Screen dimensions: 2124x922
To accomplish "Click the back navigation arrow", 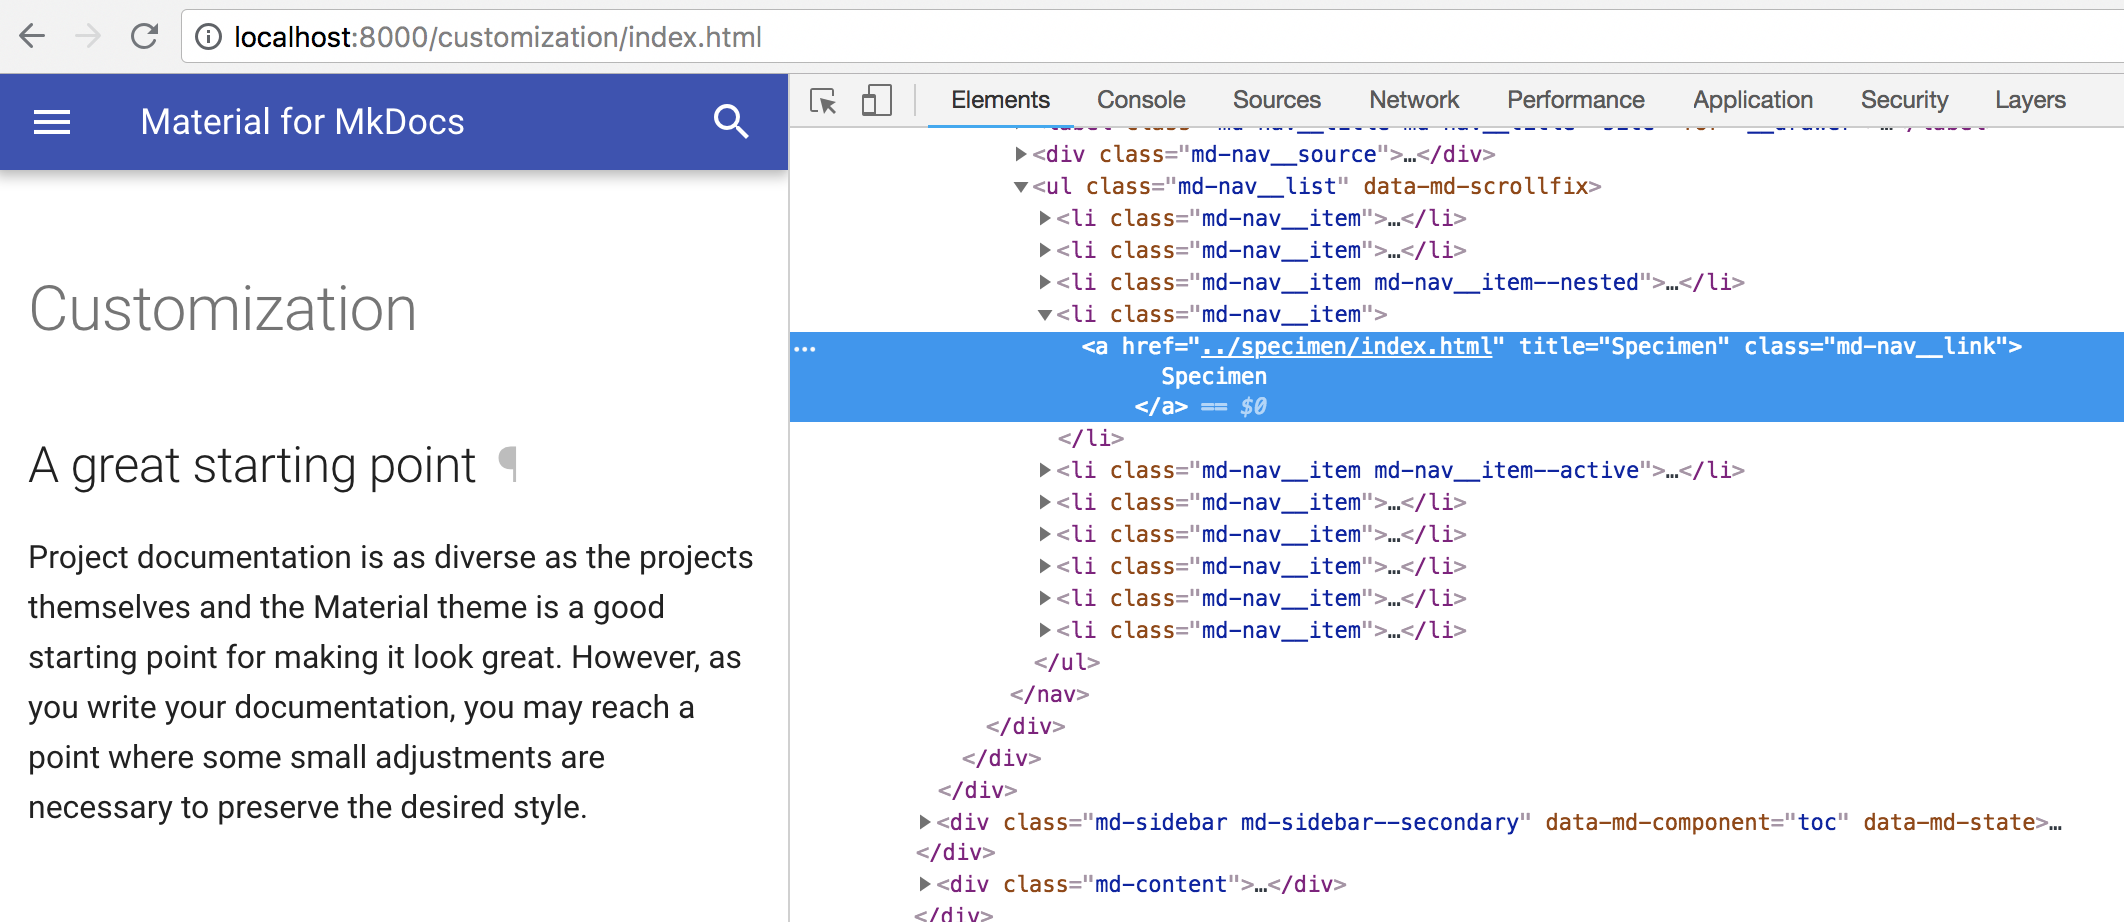I will point(32,36).
